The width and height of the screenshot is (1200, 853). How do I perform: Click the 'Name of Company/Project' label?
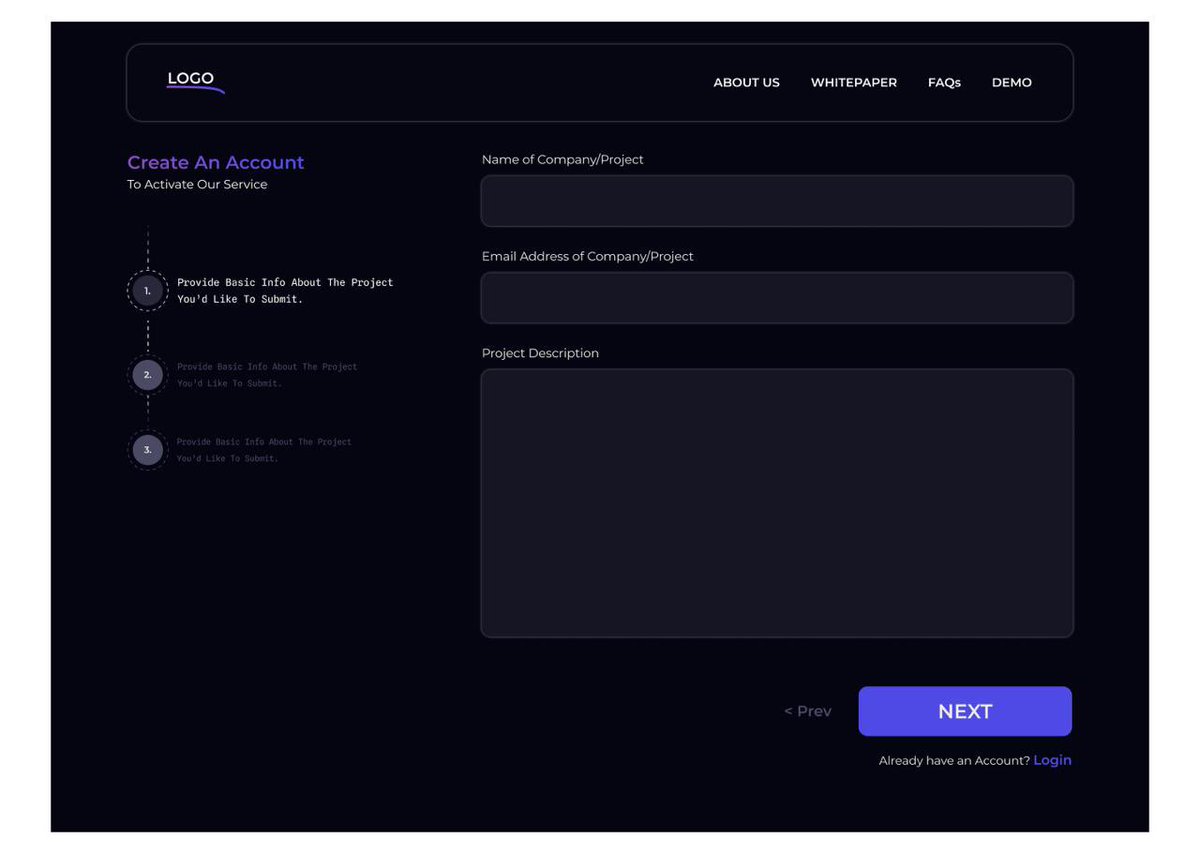tap(563, 160)
